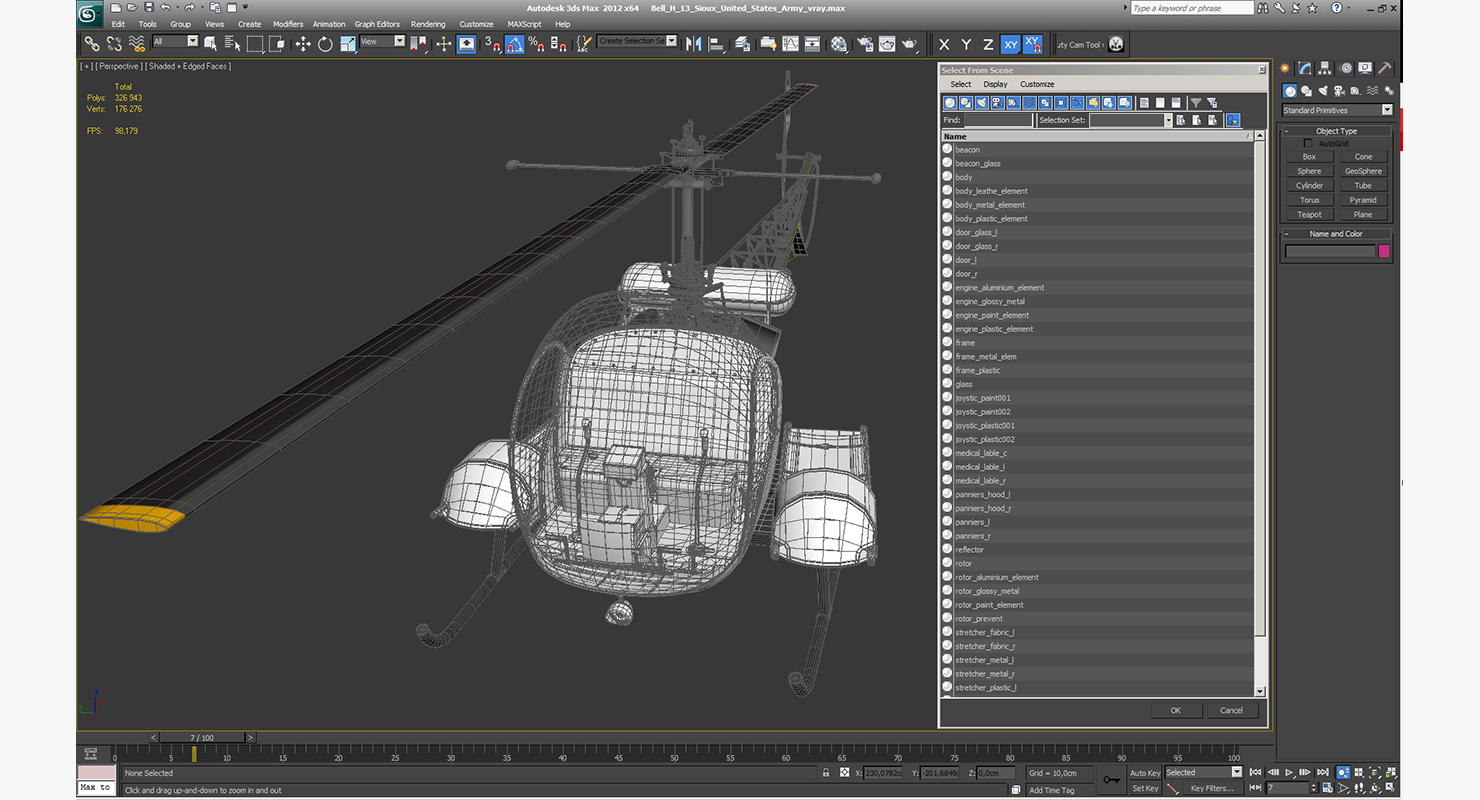Viewport: 1480px width, 800px height.
Task: Click the search keyword or phrase box
Action: 1192,8
